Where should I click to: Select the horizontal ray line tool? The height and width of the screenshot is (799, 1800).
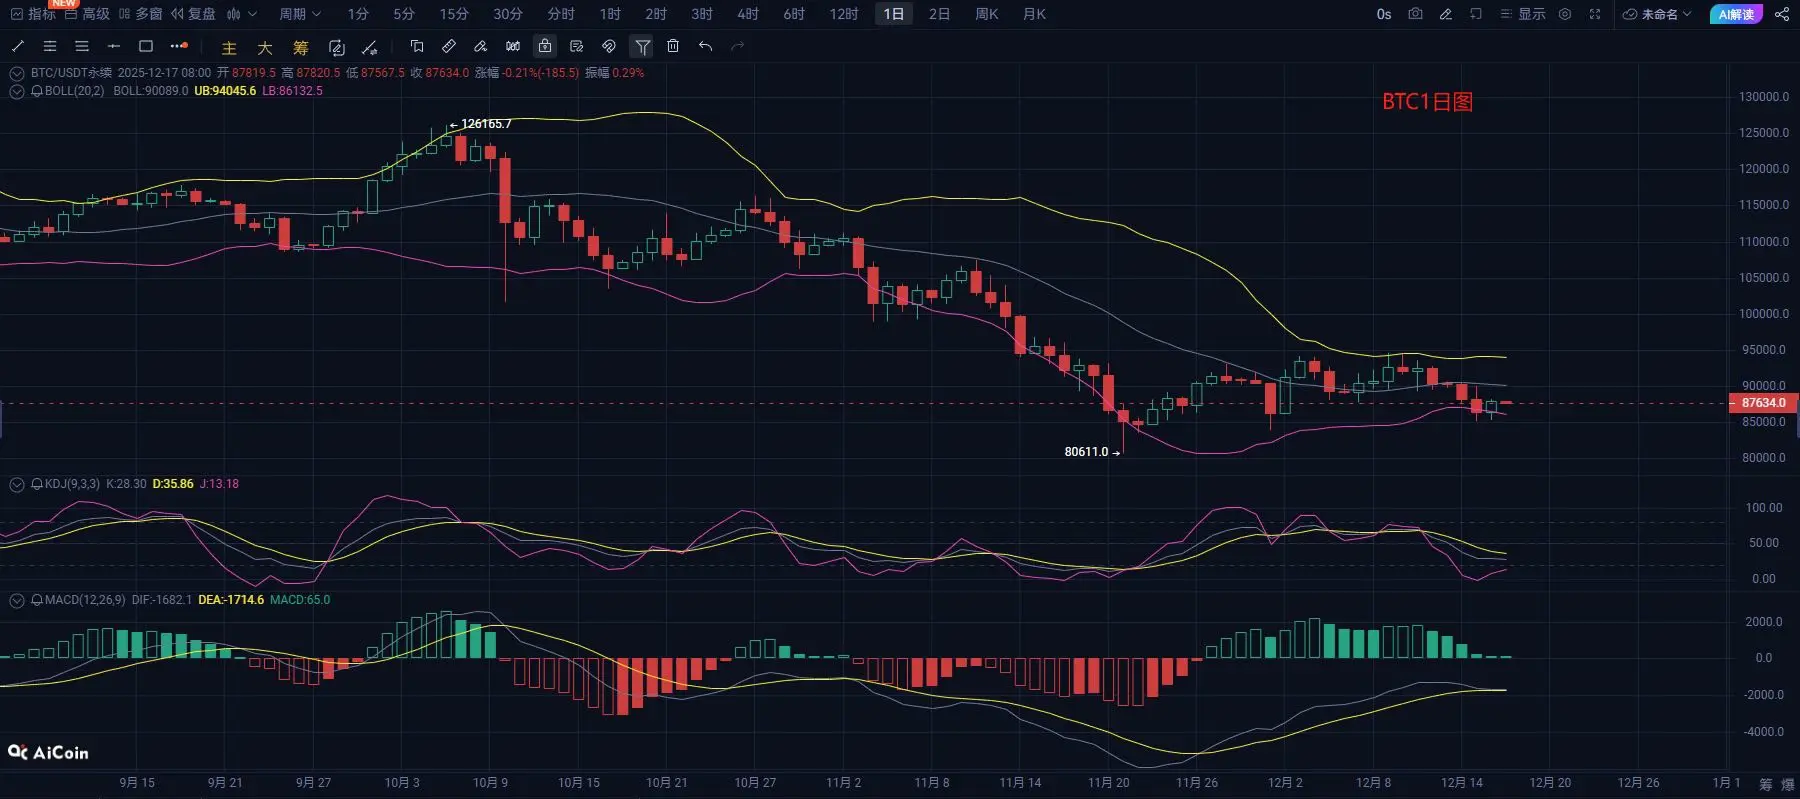[114, 46]
